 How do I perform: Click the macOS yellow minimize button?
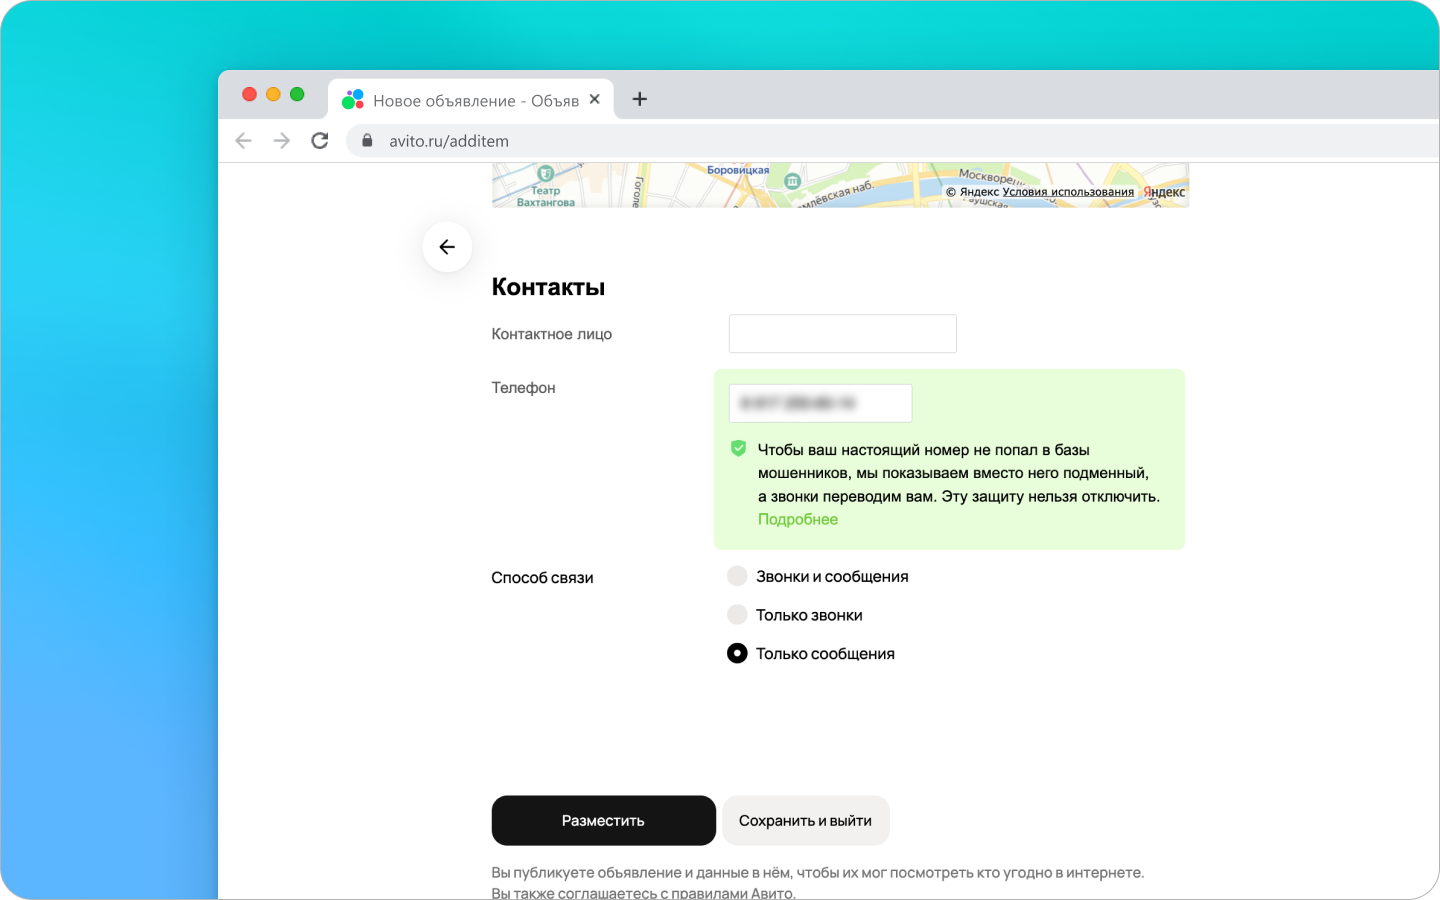273,94
